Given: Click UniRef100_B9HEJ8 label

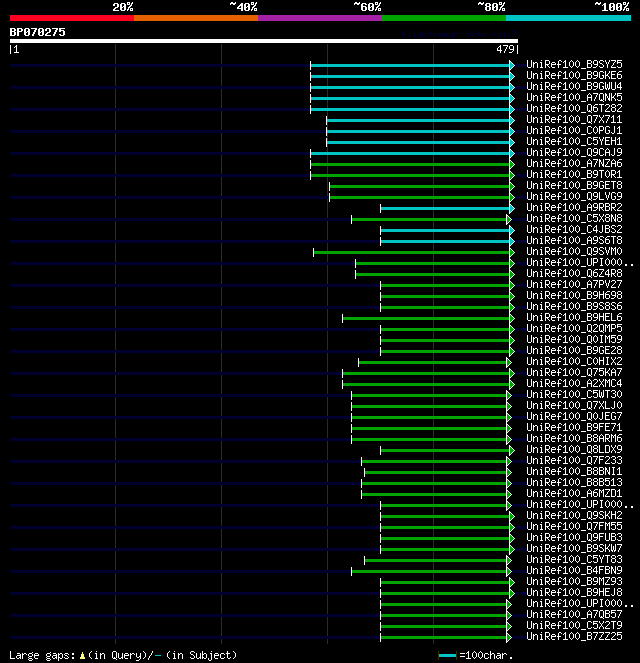Looking at the screenshot, I should [x=574, y=592].
